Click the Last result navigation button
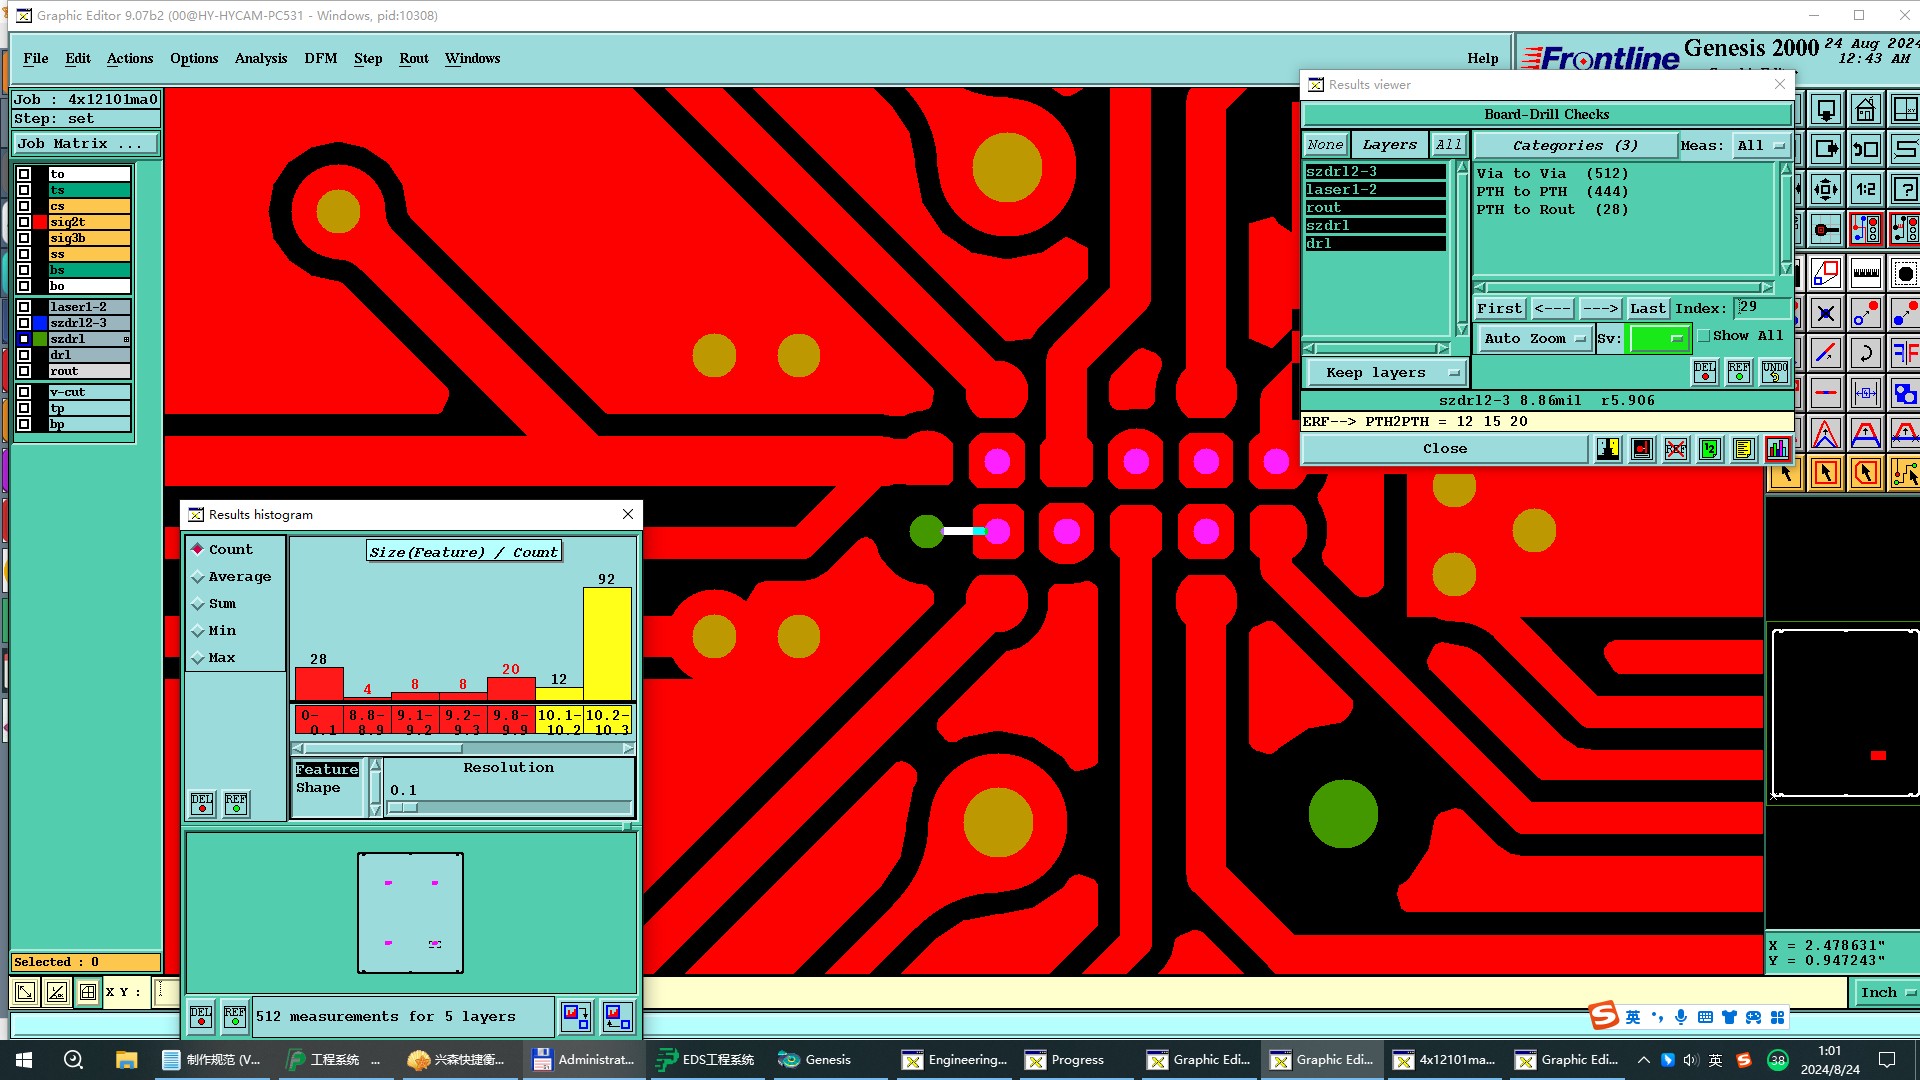1920x1080 pixels. (1647, 308)
